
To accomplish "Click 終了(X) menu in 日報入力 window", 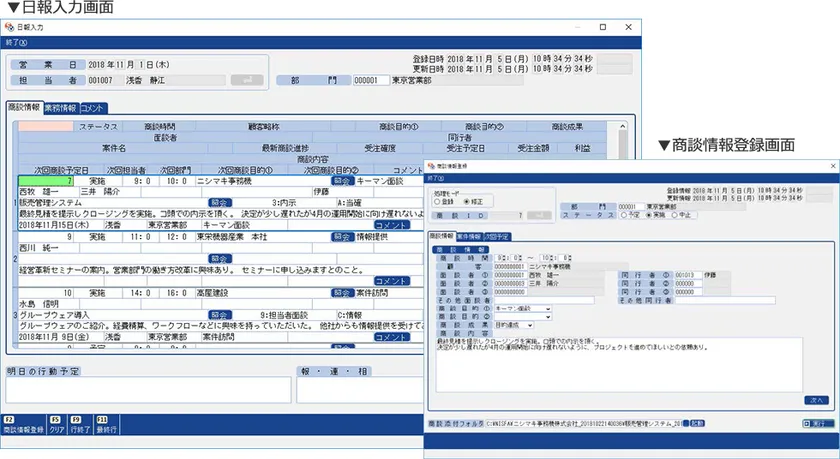I will pos(17,42).
